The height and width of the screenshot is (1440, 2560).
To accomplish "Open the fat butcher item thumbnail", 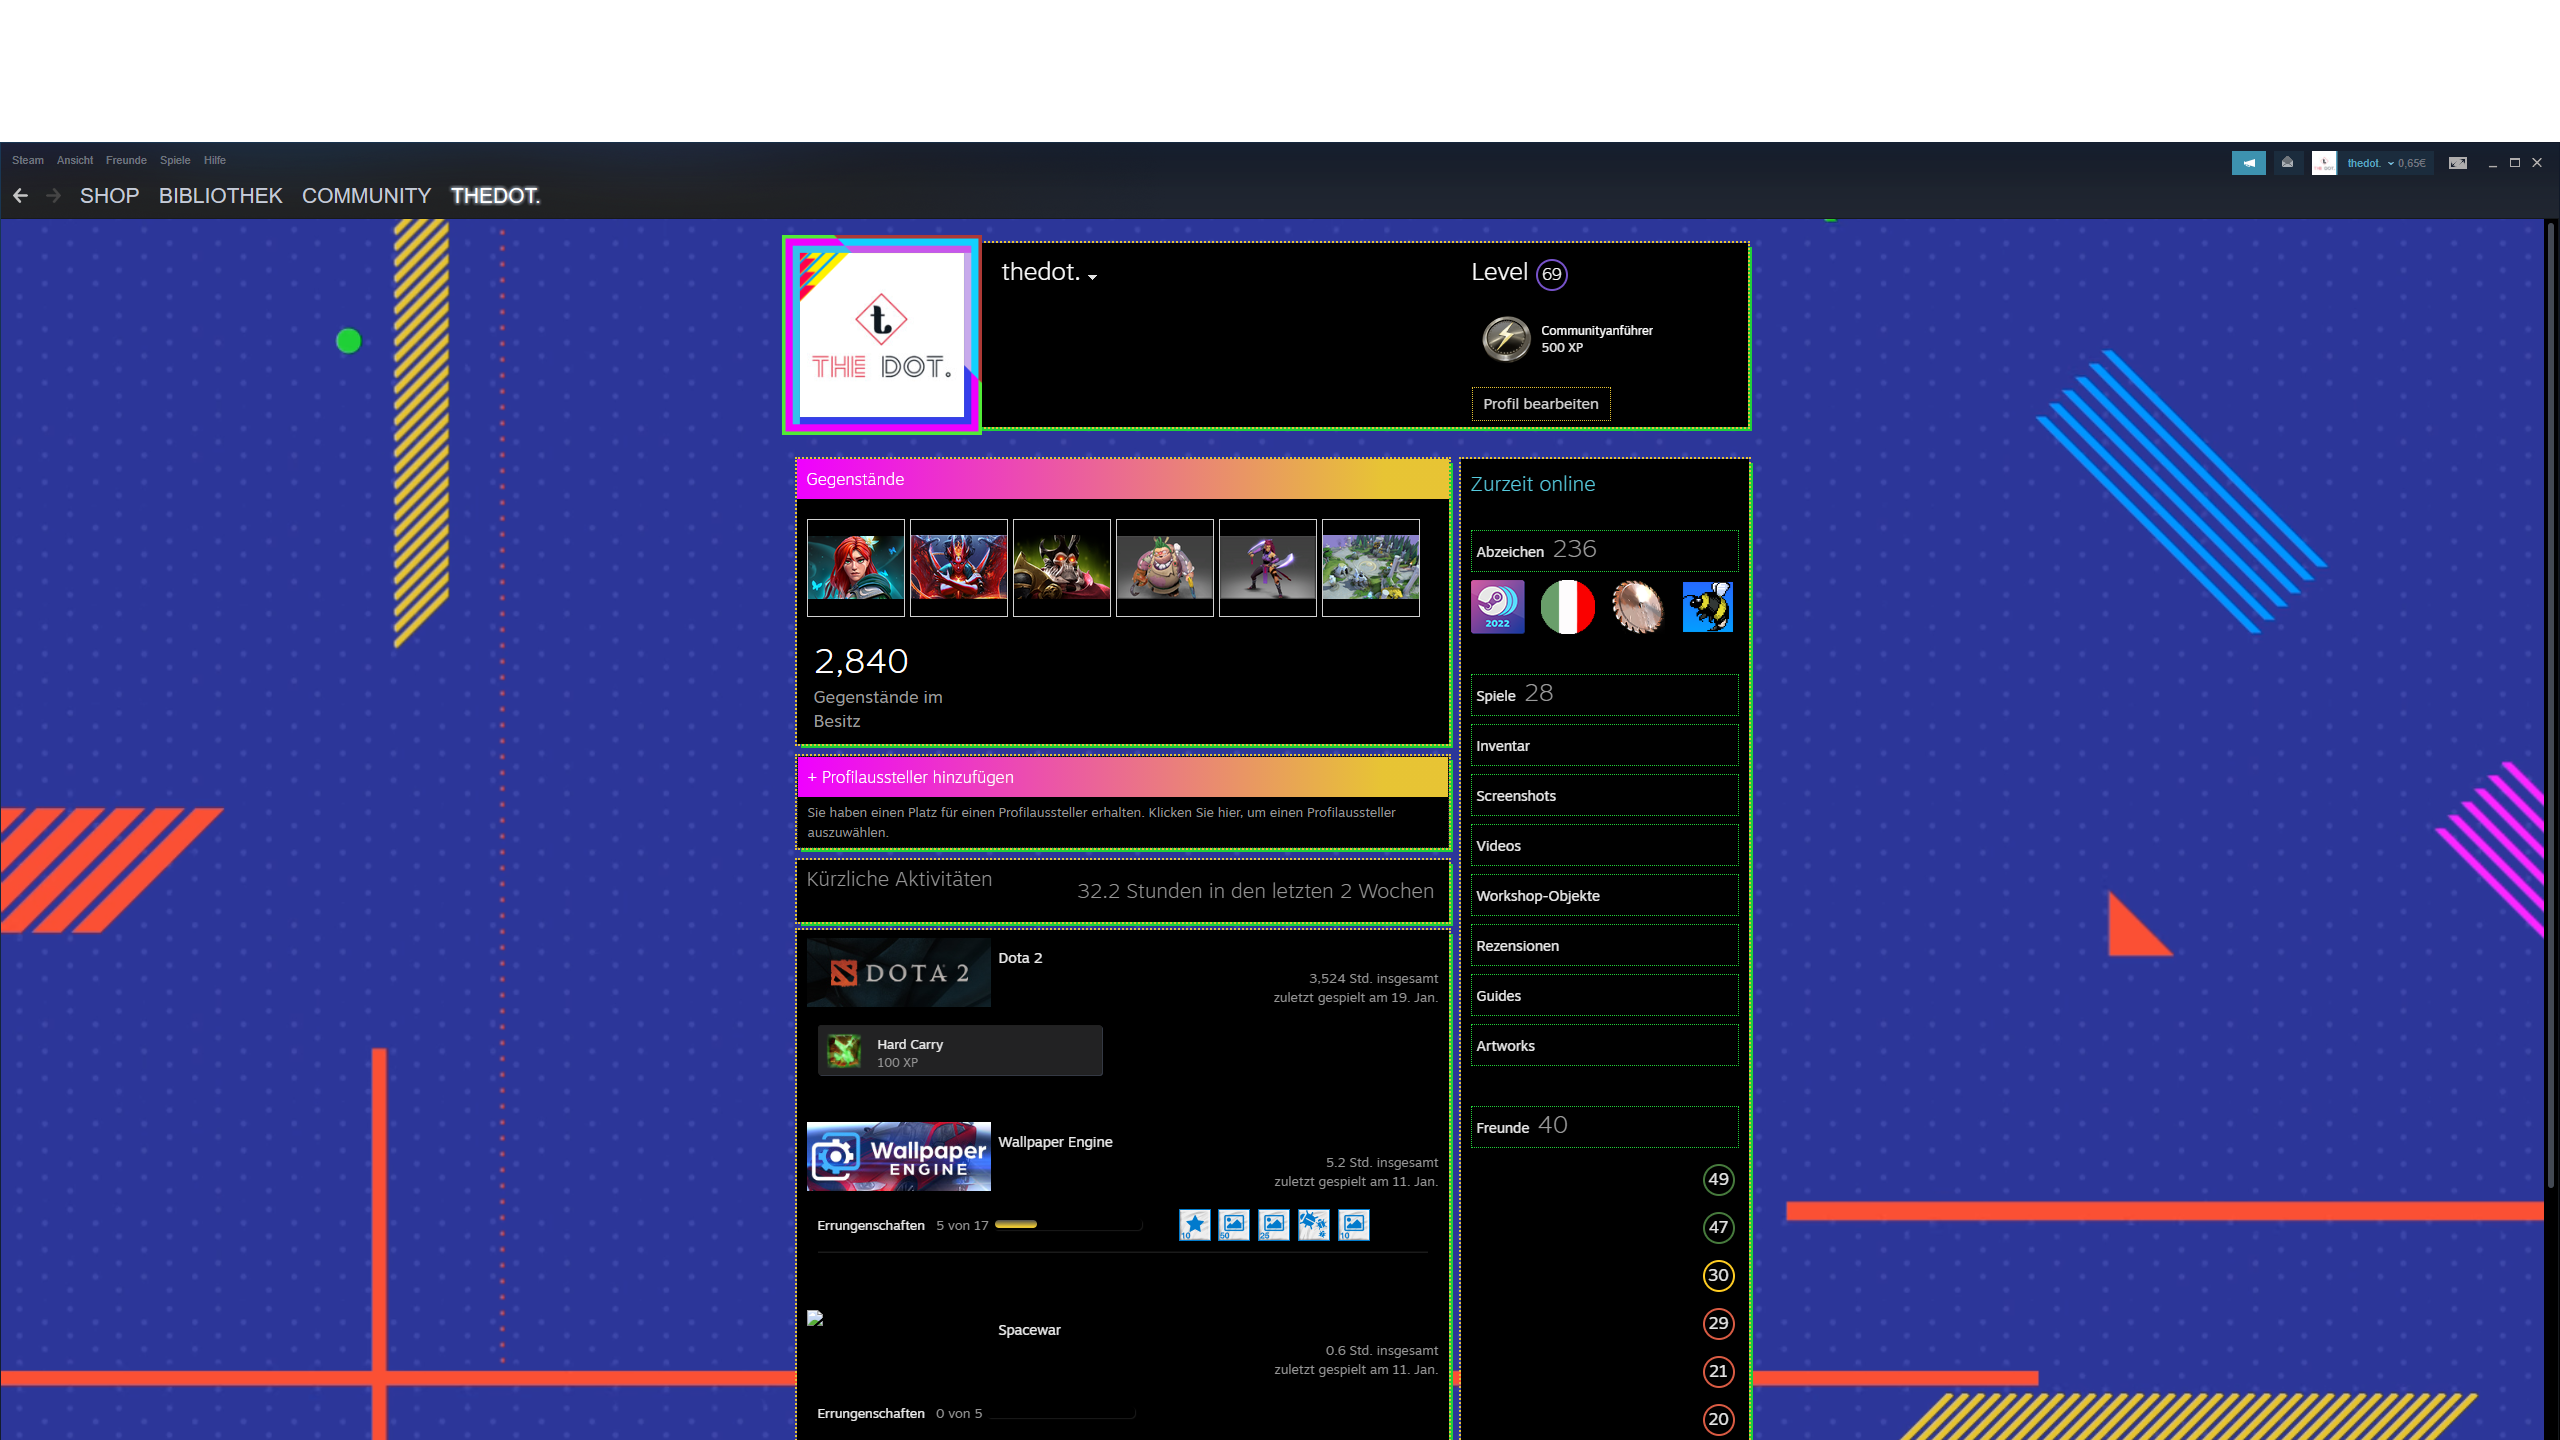I will pos(1165,568).
